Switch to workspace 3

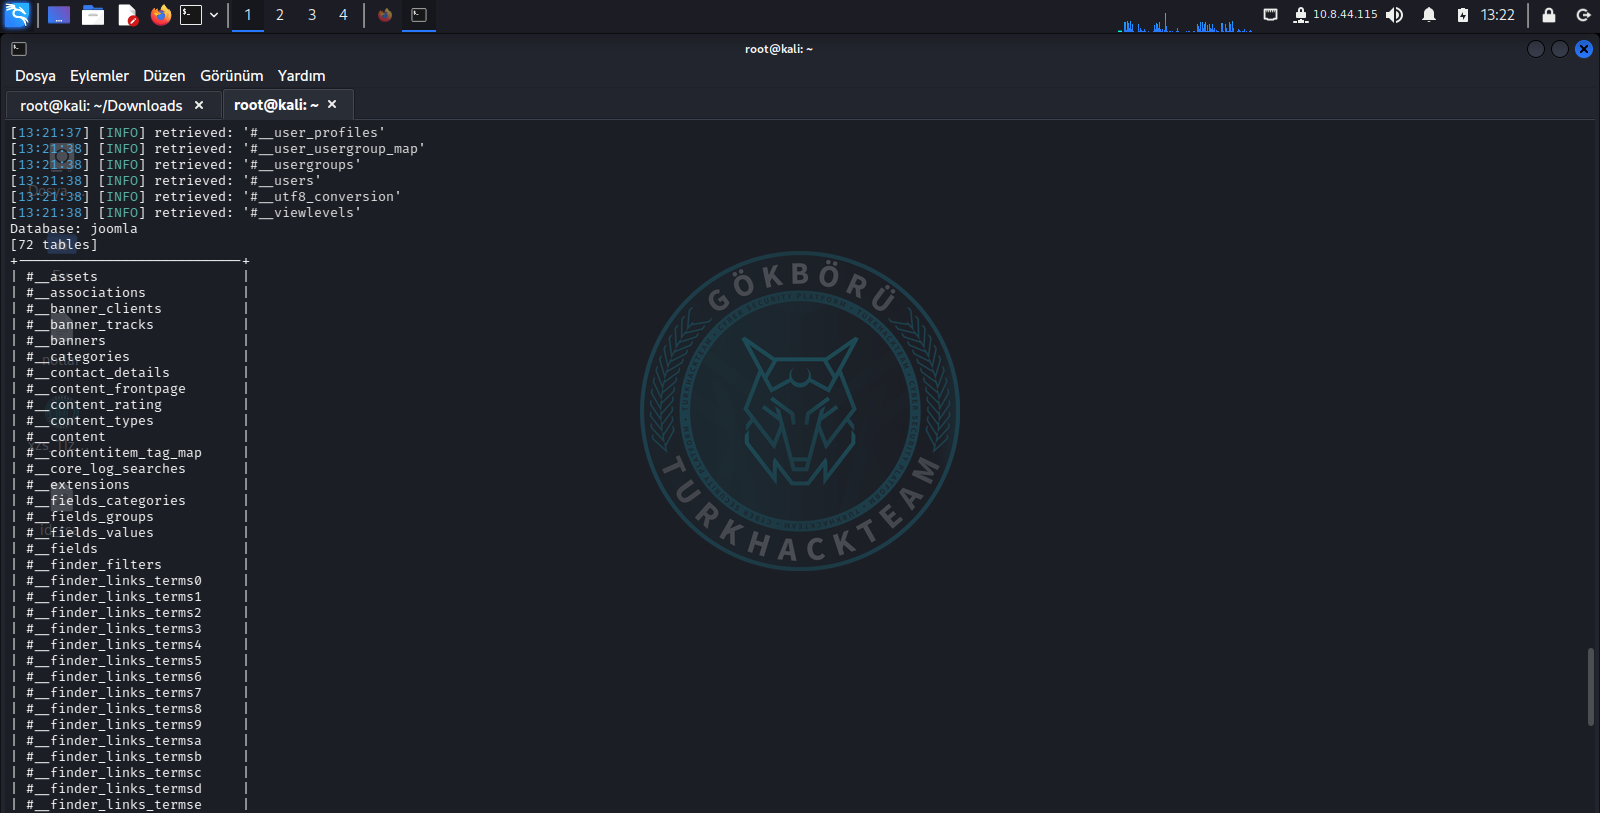point(312,15)
